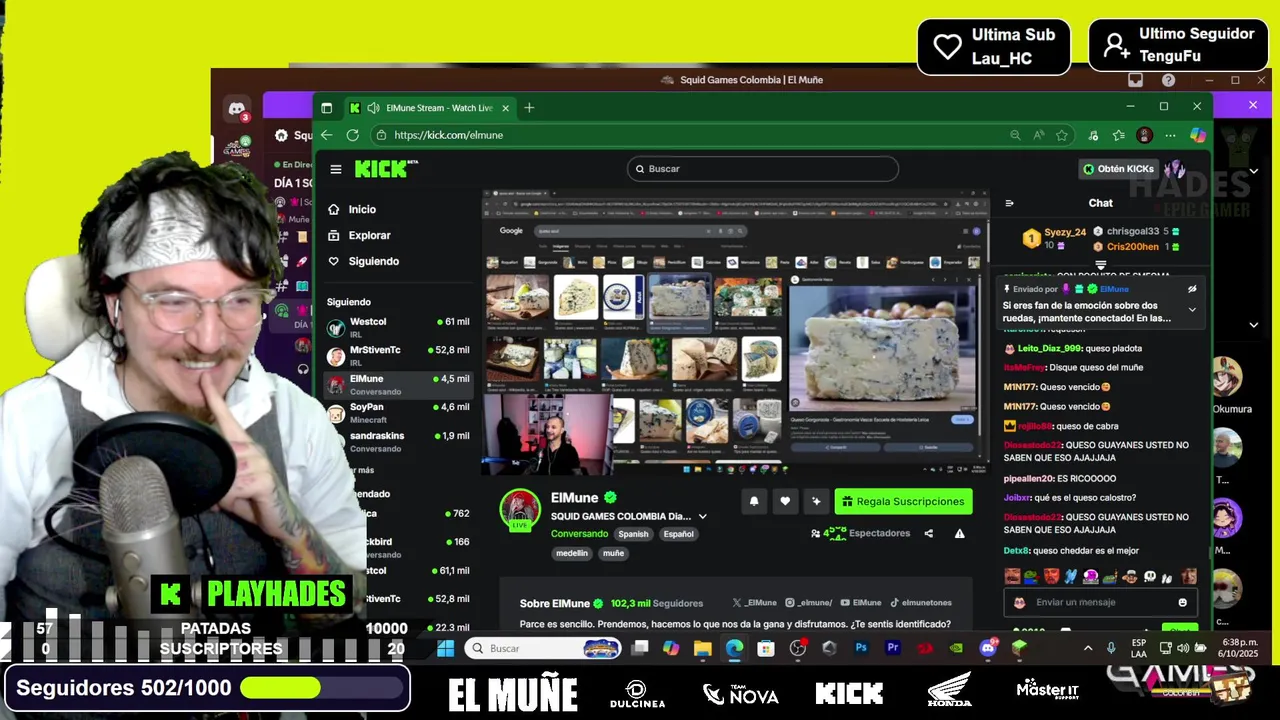The width and height of the screenshot is (1280, 720).
Task: Click the report warning triangle icon
Action: 959,534
